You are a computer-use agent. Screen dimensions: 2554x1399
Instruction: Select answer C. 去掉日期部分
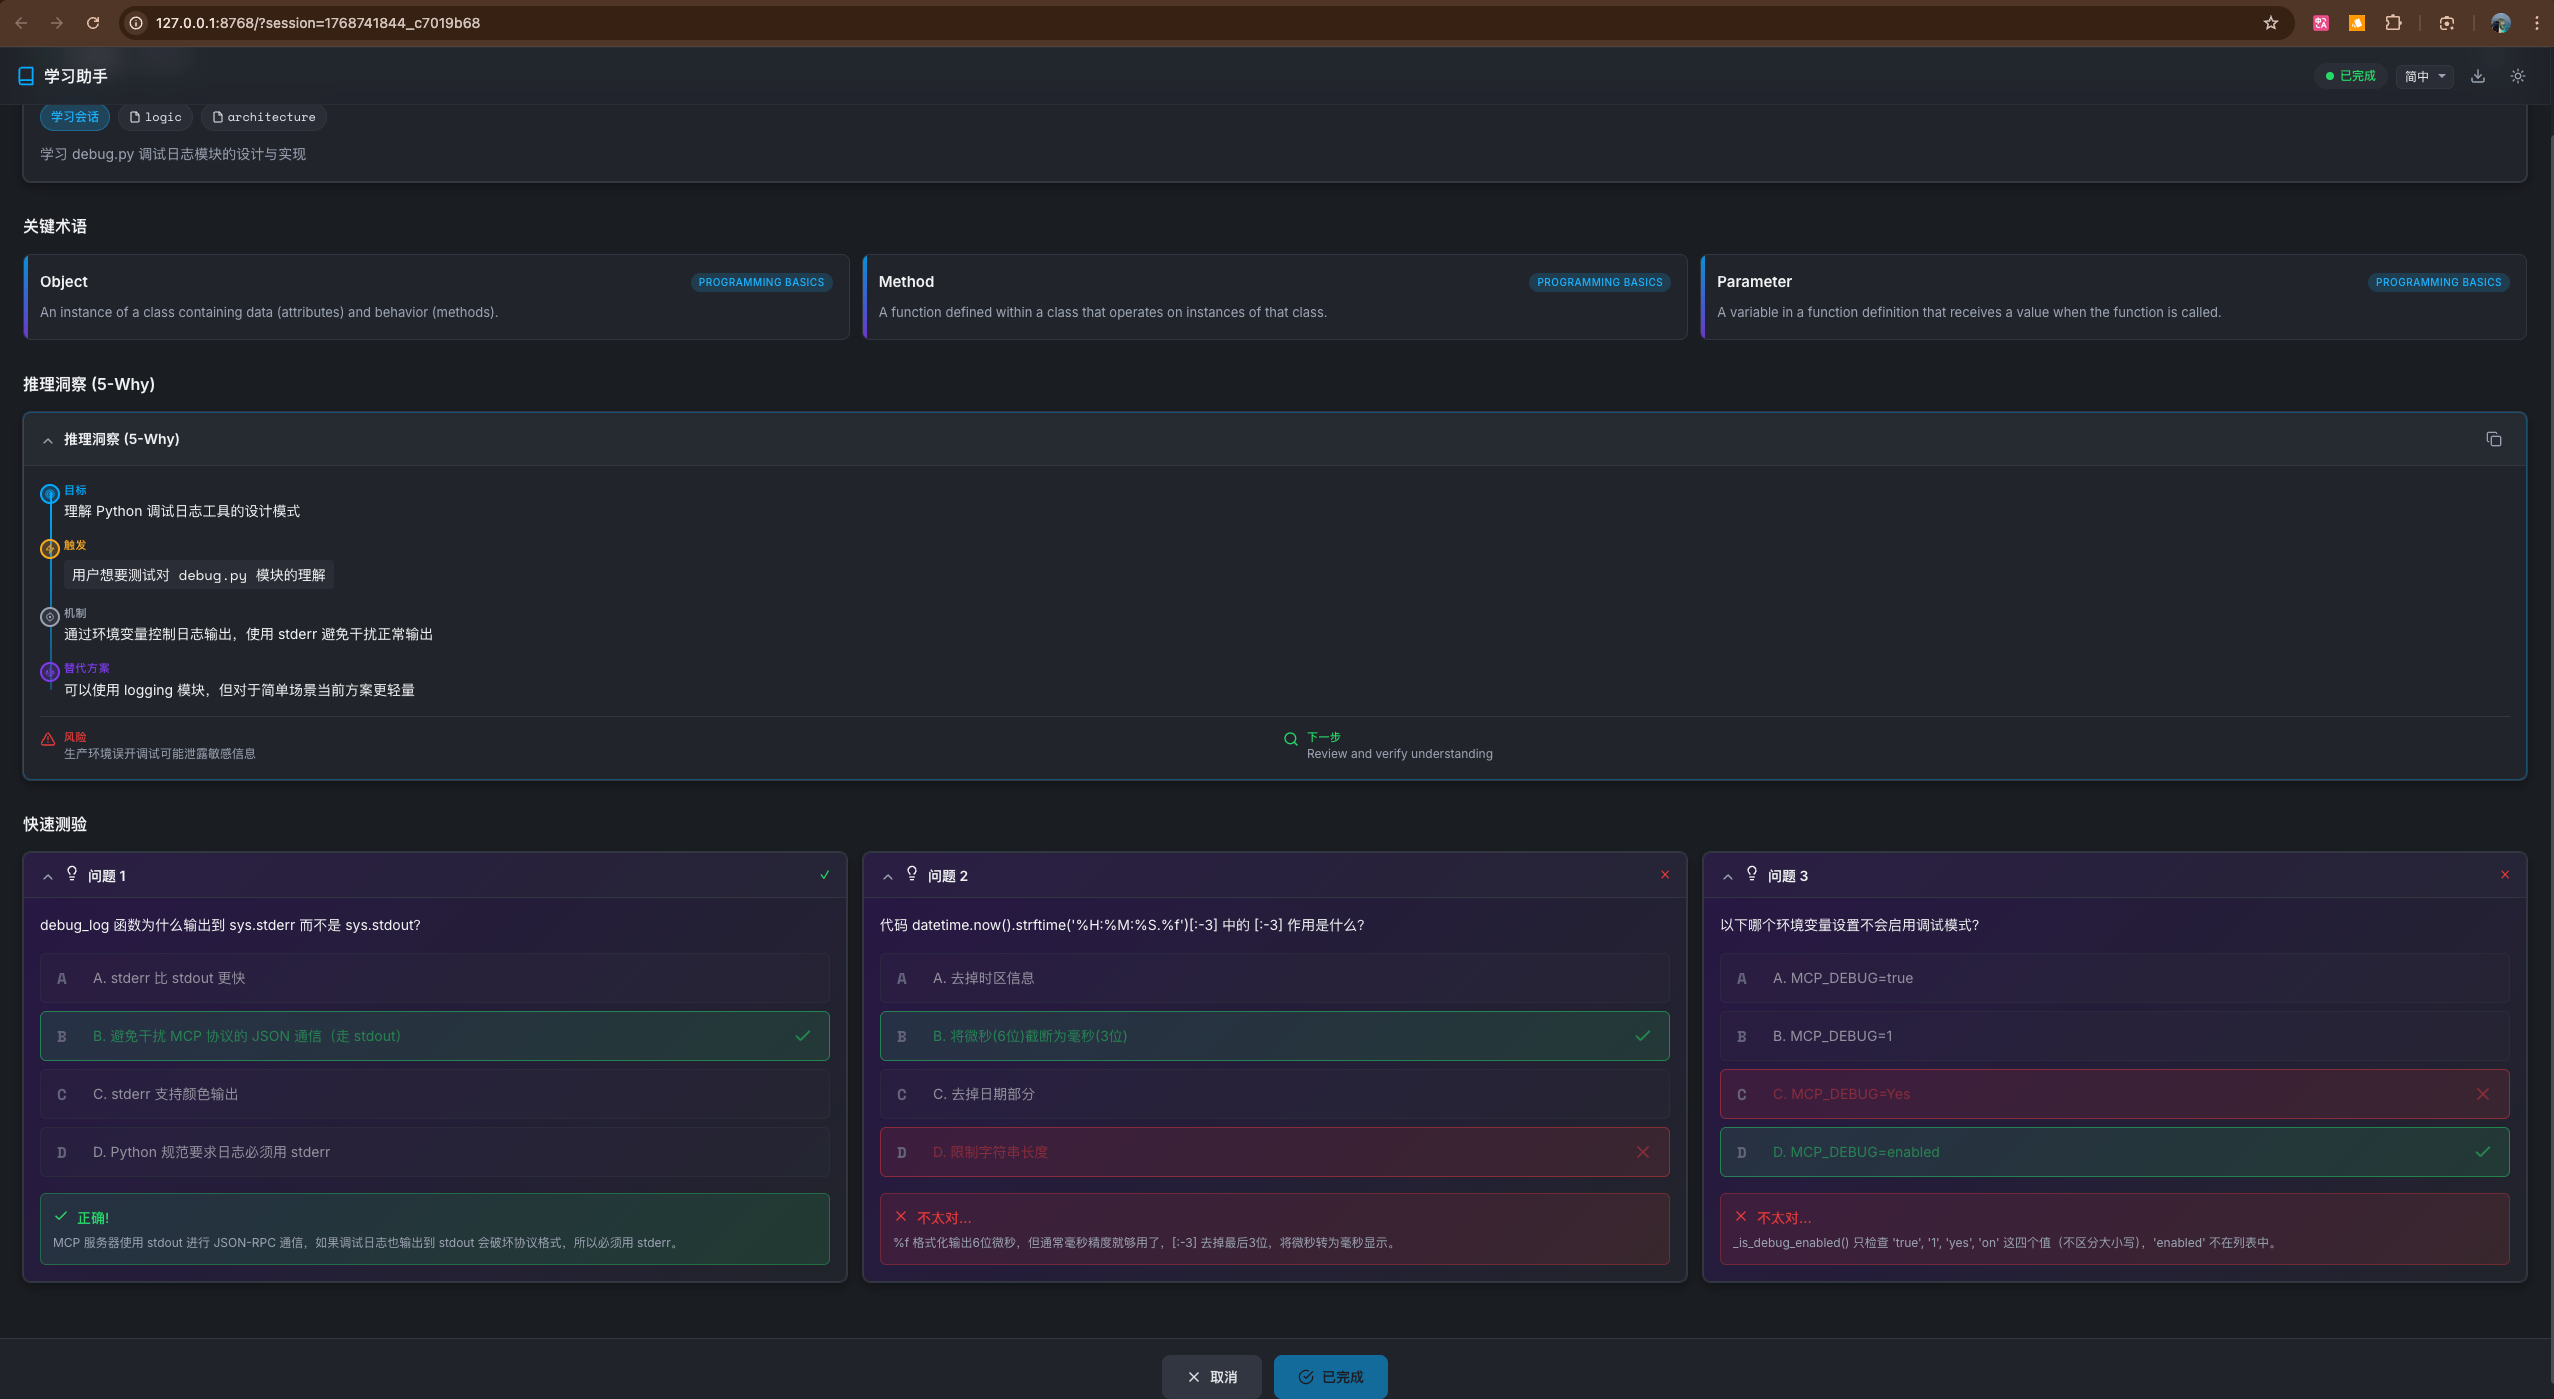coord(1275,1094)
